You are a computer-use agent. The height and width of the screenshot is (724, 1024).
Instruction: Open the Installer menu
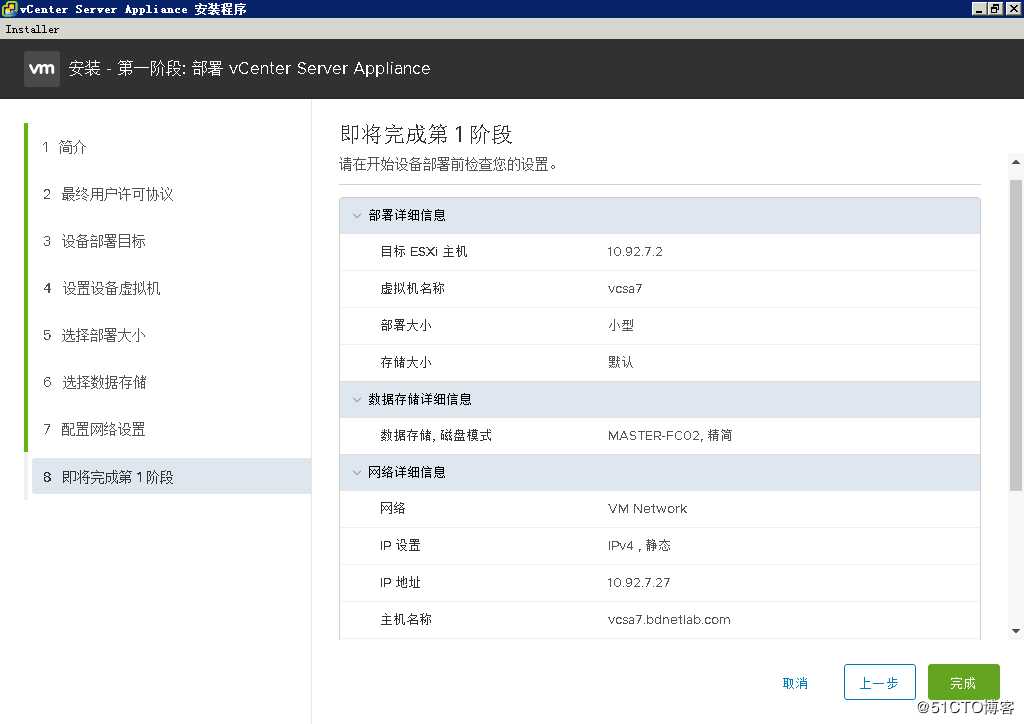coord(32,29)
